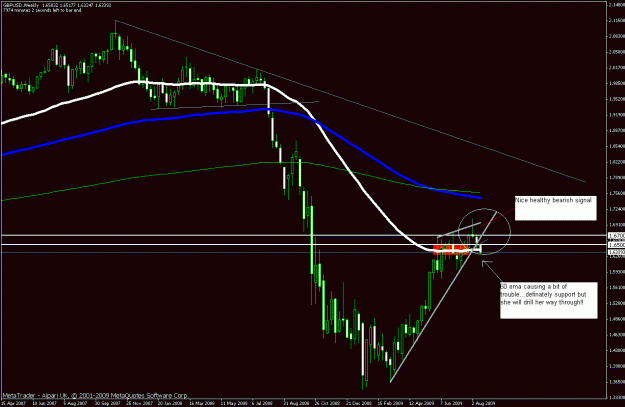Select the ellipse around the latest candles
This screenshot has width=625, height=407.
484,231
